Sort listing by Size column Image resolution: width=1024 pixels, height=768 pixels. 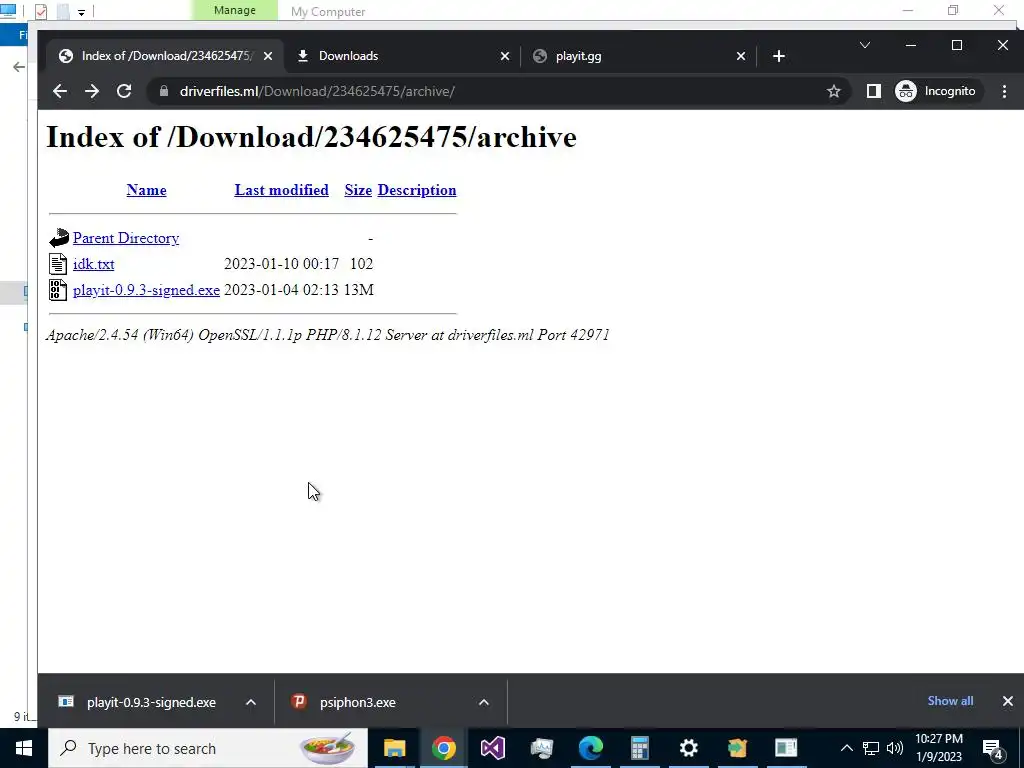click(x=358, y=190)
